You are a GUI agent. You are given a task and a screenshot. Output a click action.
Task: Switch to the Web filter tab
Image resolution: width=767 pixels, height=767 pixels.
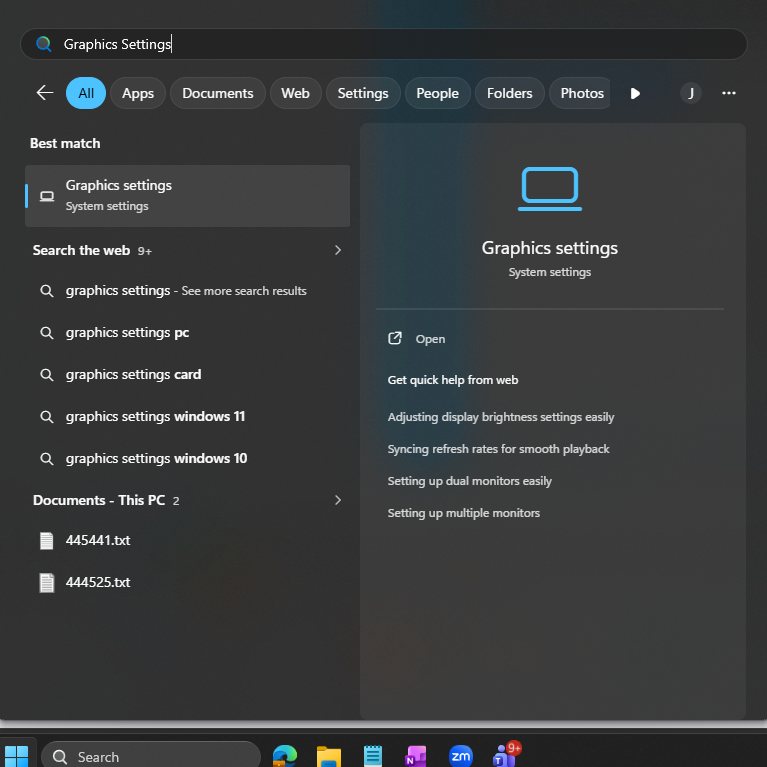(x=295, y=93)
